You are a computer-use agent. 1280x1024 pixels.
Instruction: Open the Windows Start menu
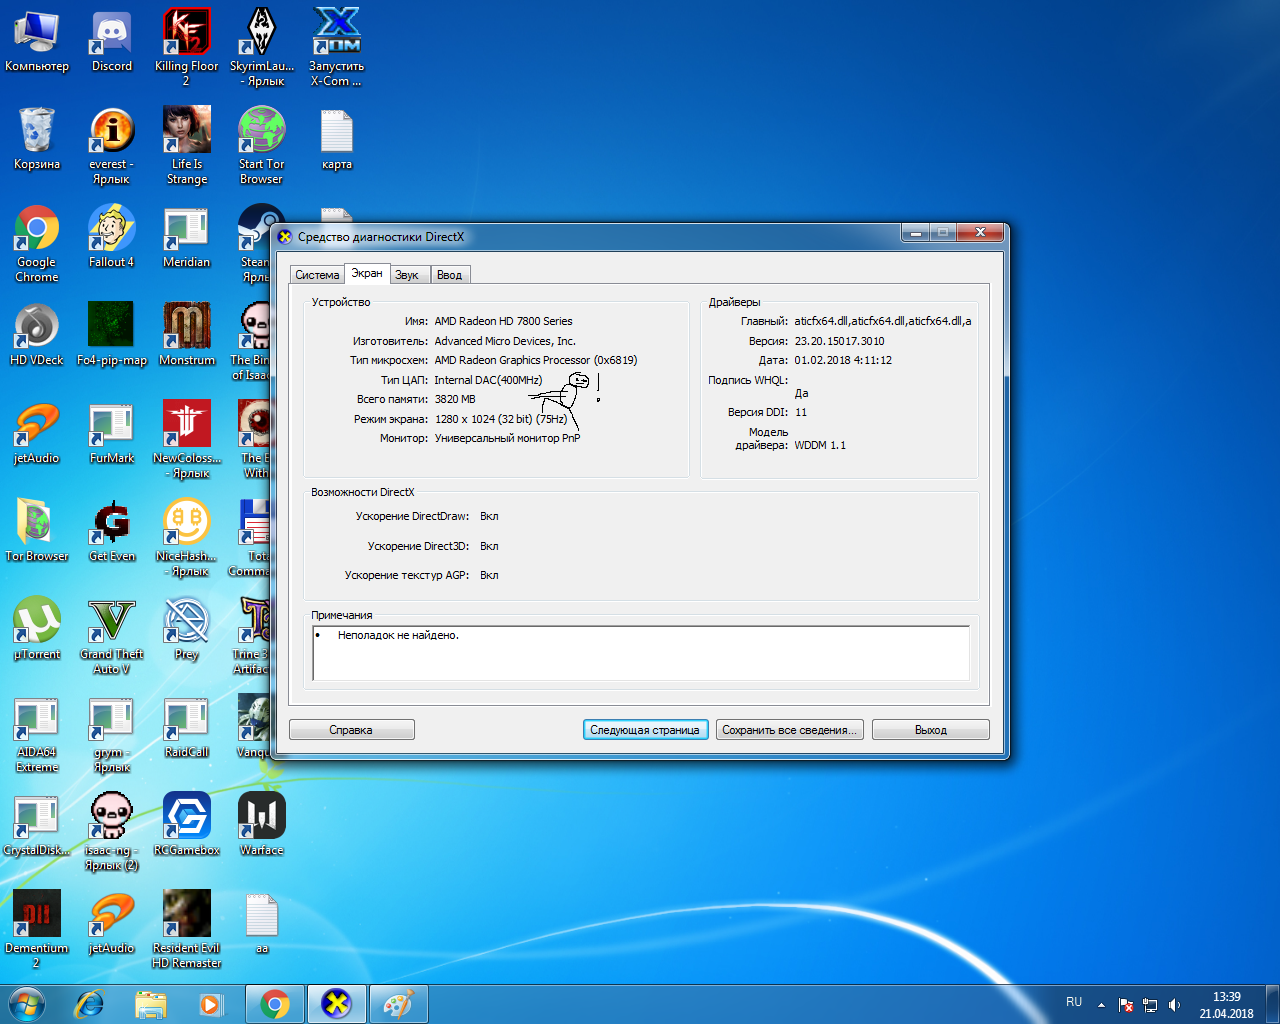(27, 1004)
